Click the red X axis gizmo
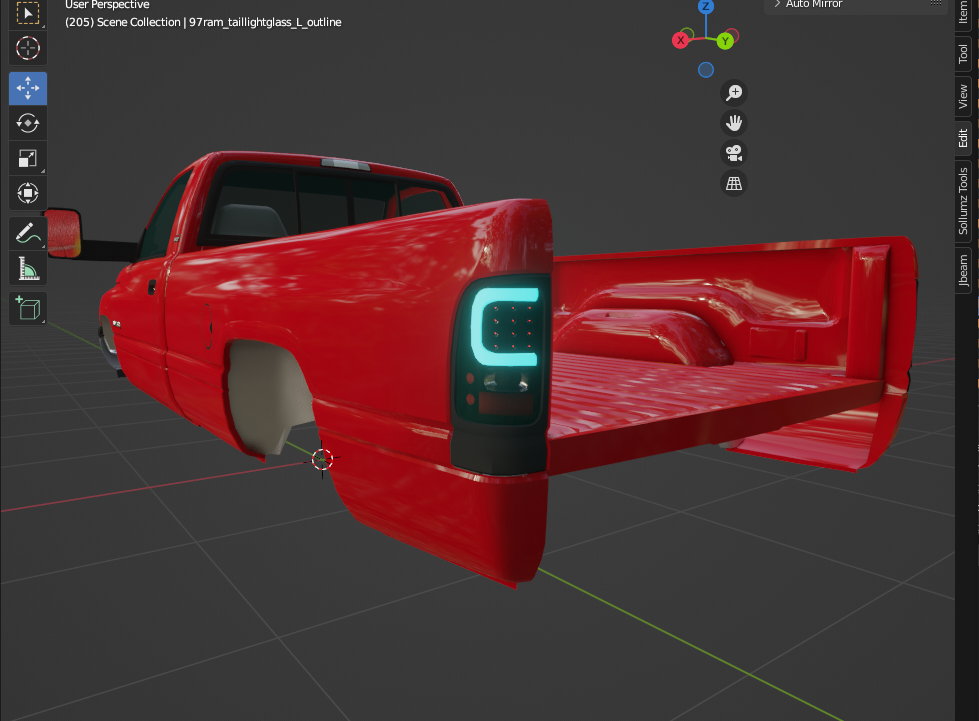 click(x=681, y=41)
